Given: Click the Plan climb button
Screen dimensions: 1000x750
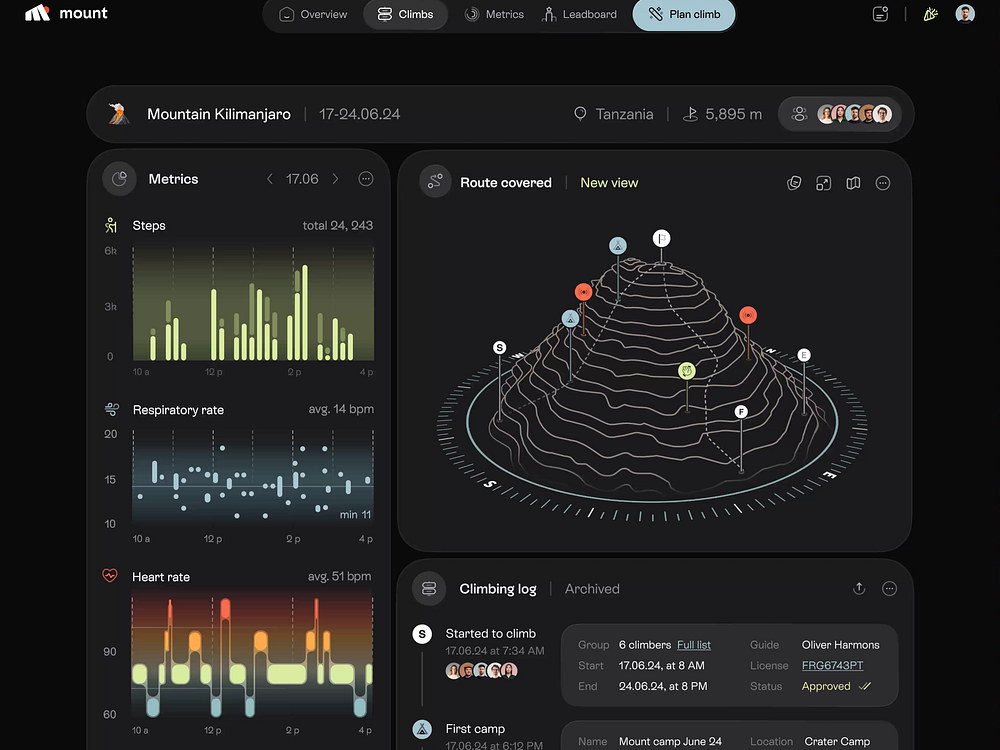Looking at the screenshot, I should tap(684, 15).
